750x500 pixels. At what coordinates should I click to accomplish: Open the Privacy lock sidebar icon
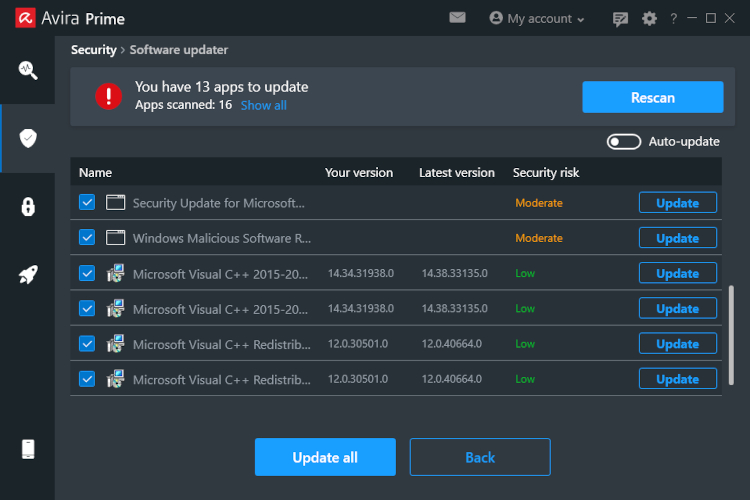28,207
